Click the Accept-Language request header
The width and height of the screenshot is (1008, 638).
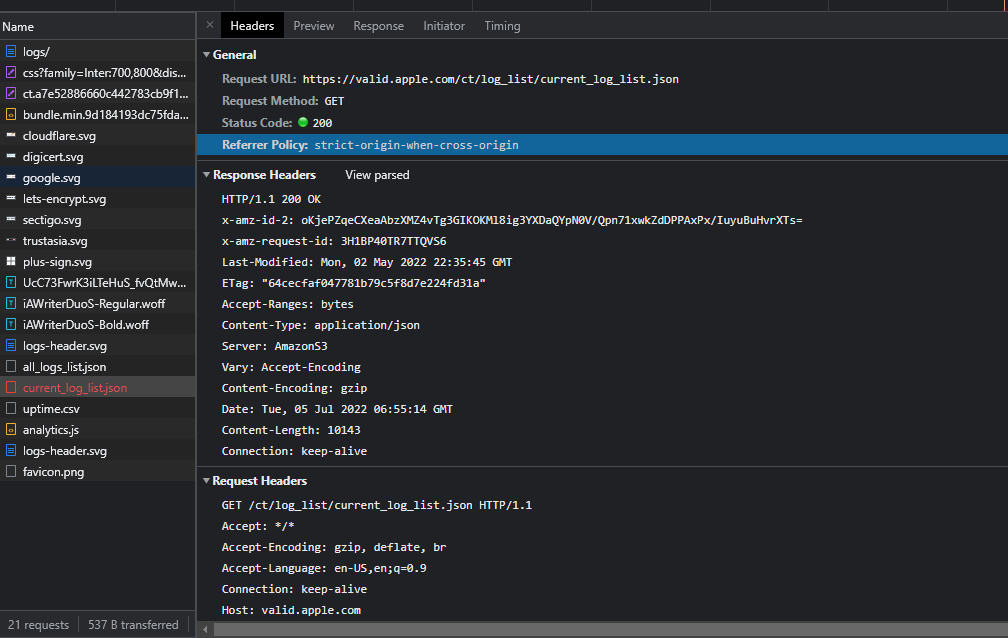coord(324,568)
